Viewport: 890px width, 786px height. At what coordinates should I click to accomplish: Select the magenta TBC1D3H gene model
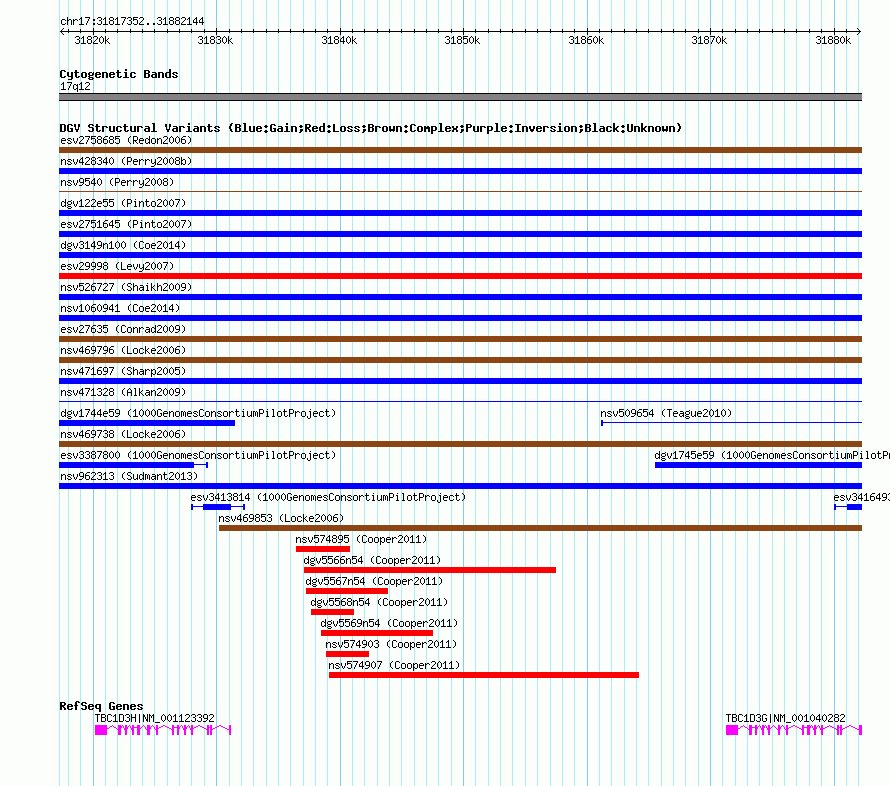click(163, 730)
